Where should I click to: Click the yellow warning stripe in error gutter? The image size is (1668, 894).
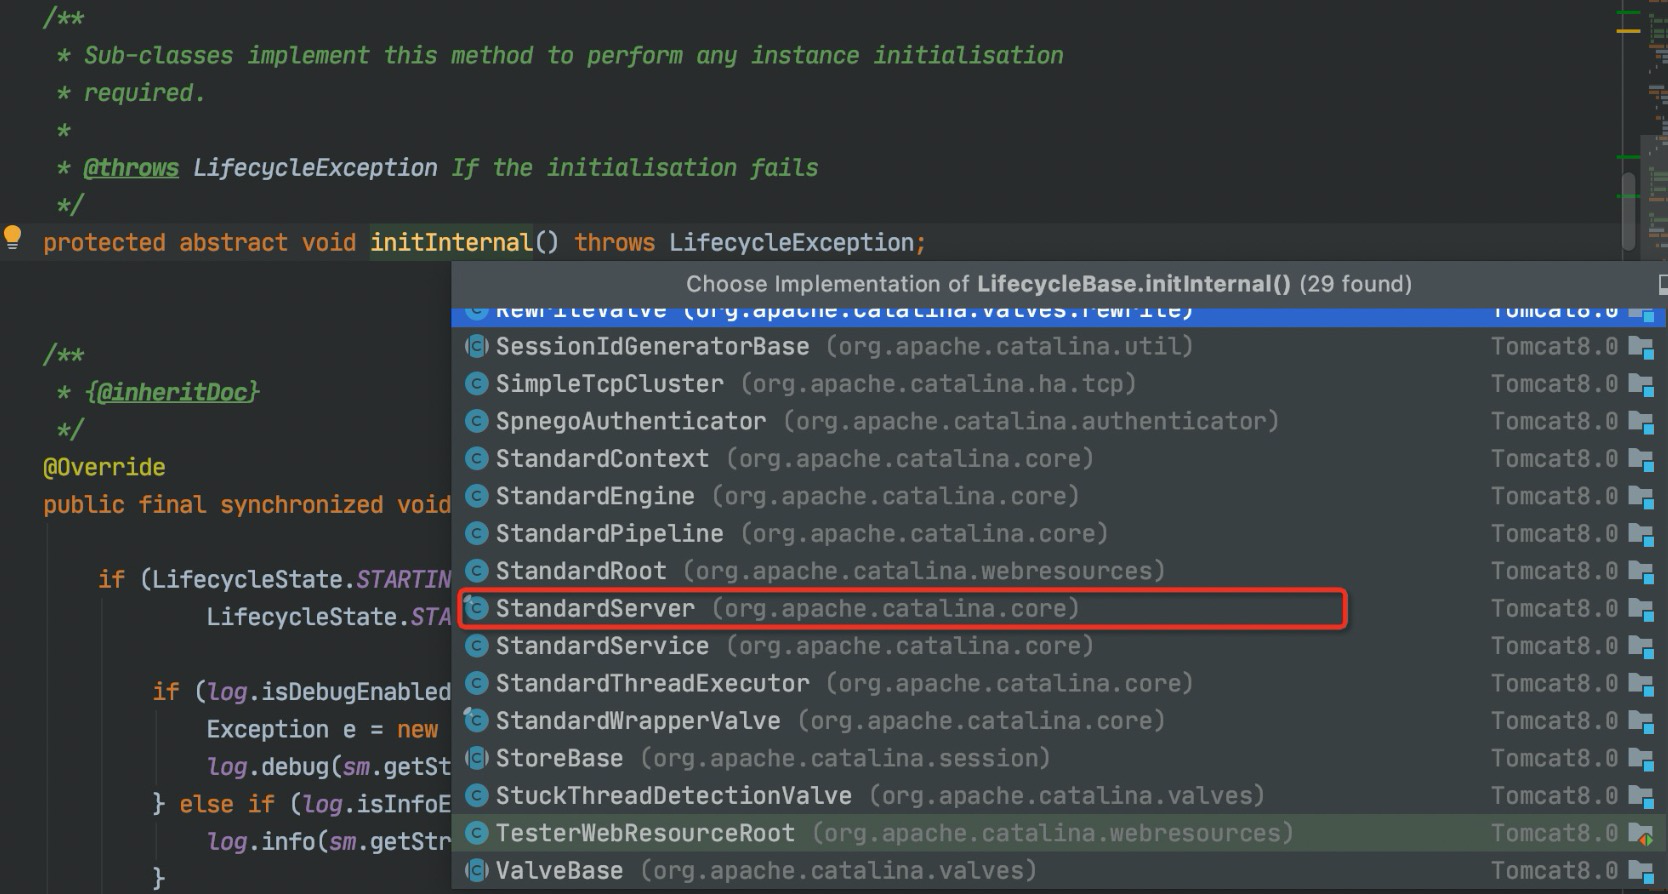tap(1629, 31)
